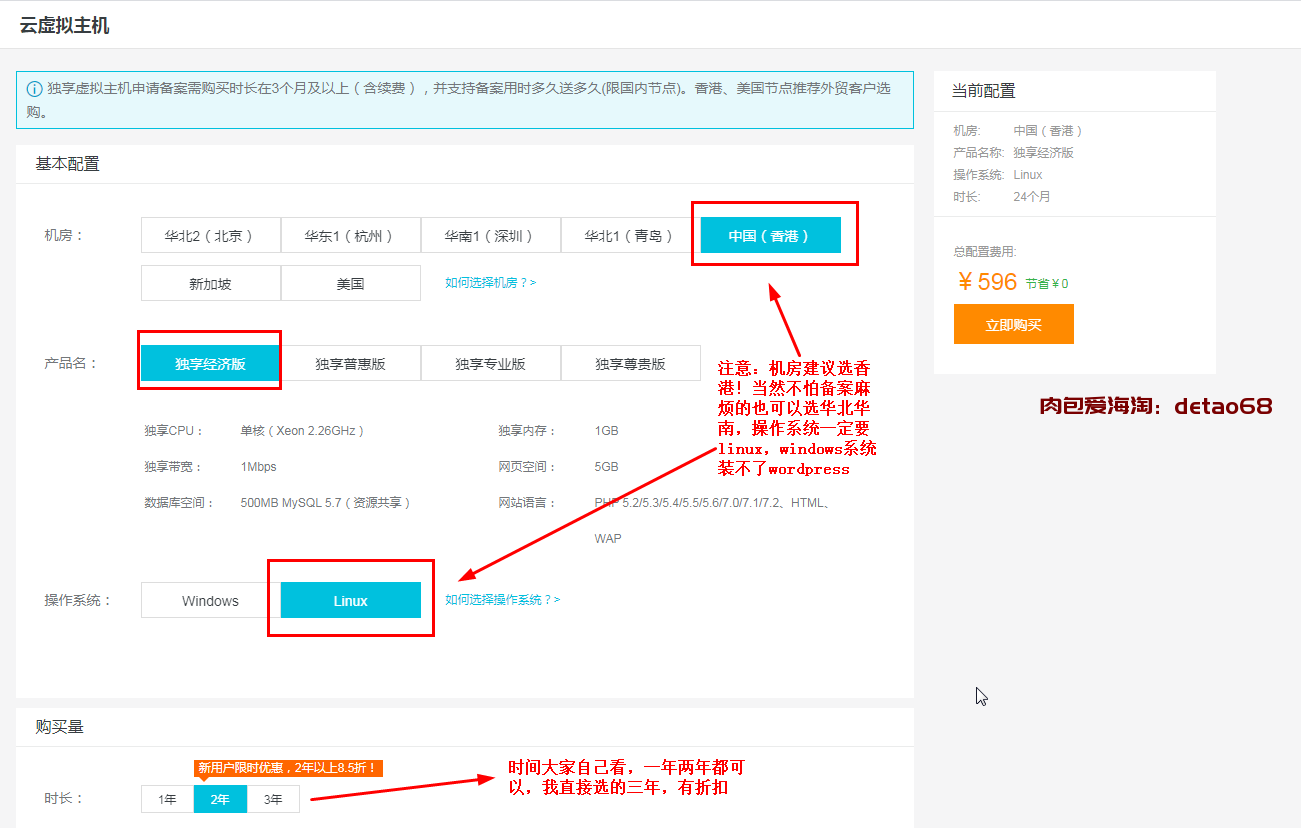Select the 新加坡 data center

210,283
